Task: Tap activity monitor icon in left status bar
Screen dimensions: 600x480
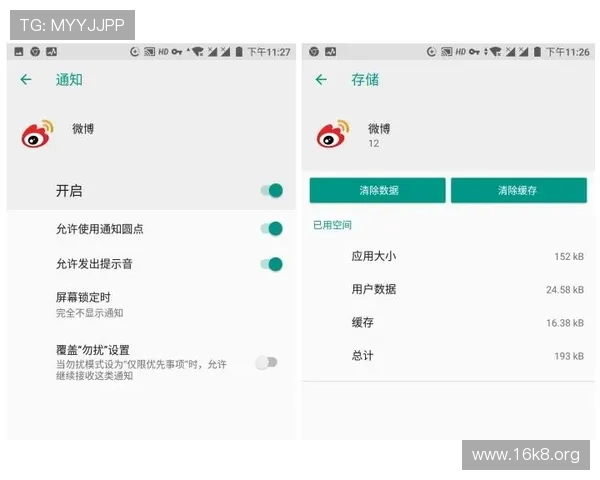Action: pos(51,52)
